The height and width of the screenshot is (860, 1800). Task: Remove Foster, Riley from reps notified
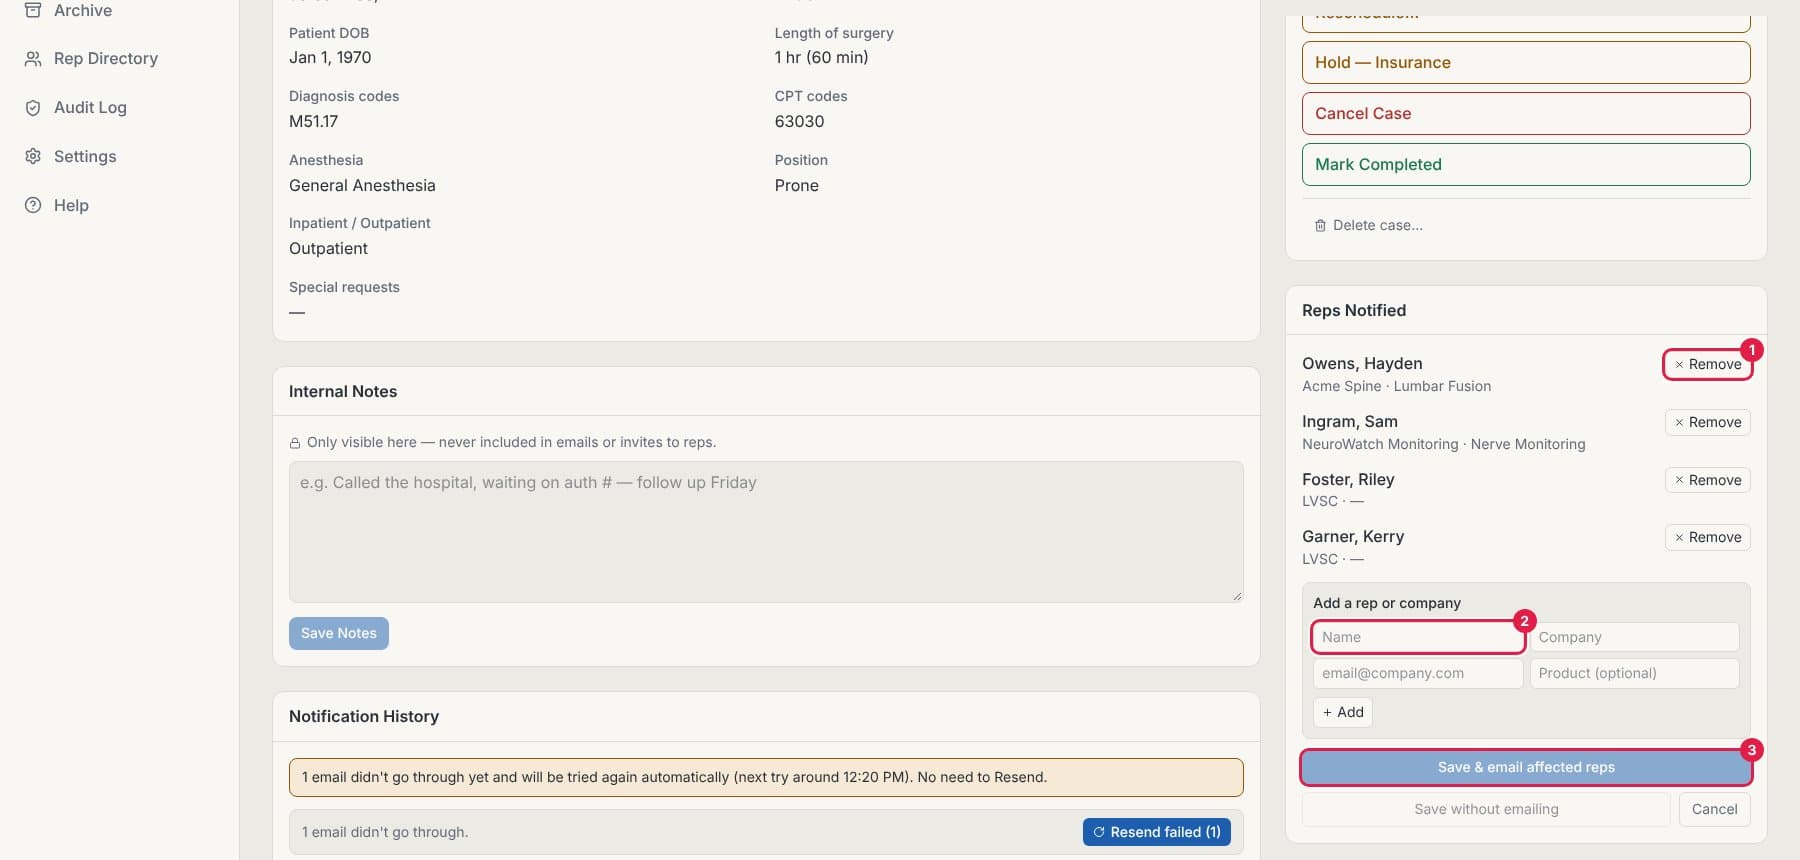click(x=1707, y=480)
